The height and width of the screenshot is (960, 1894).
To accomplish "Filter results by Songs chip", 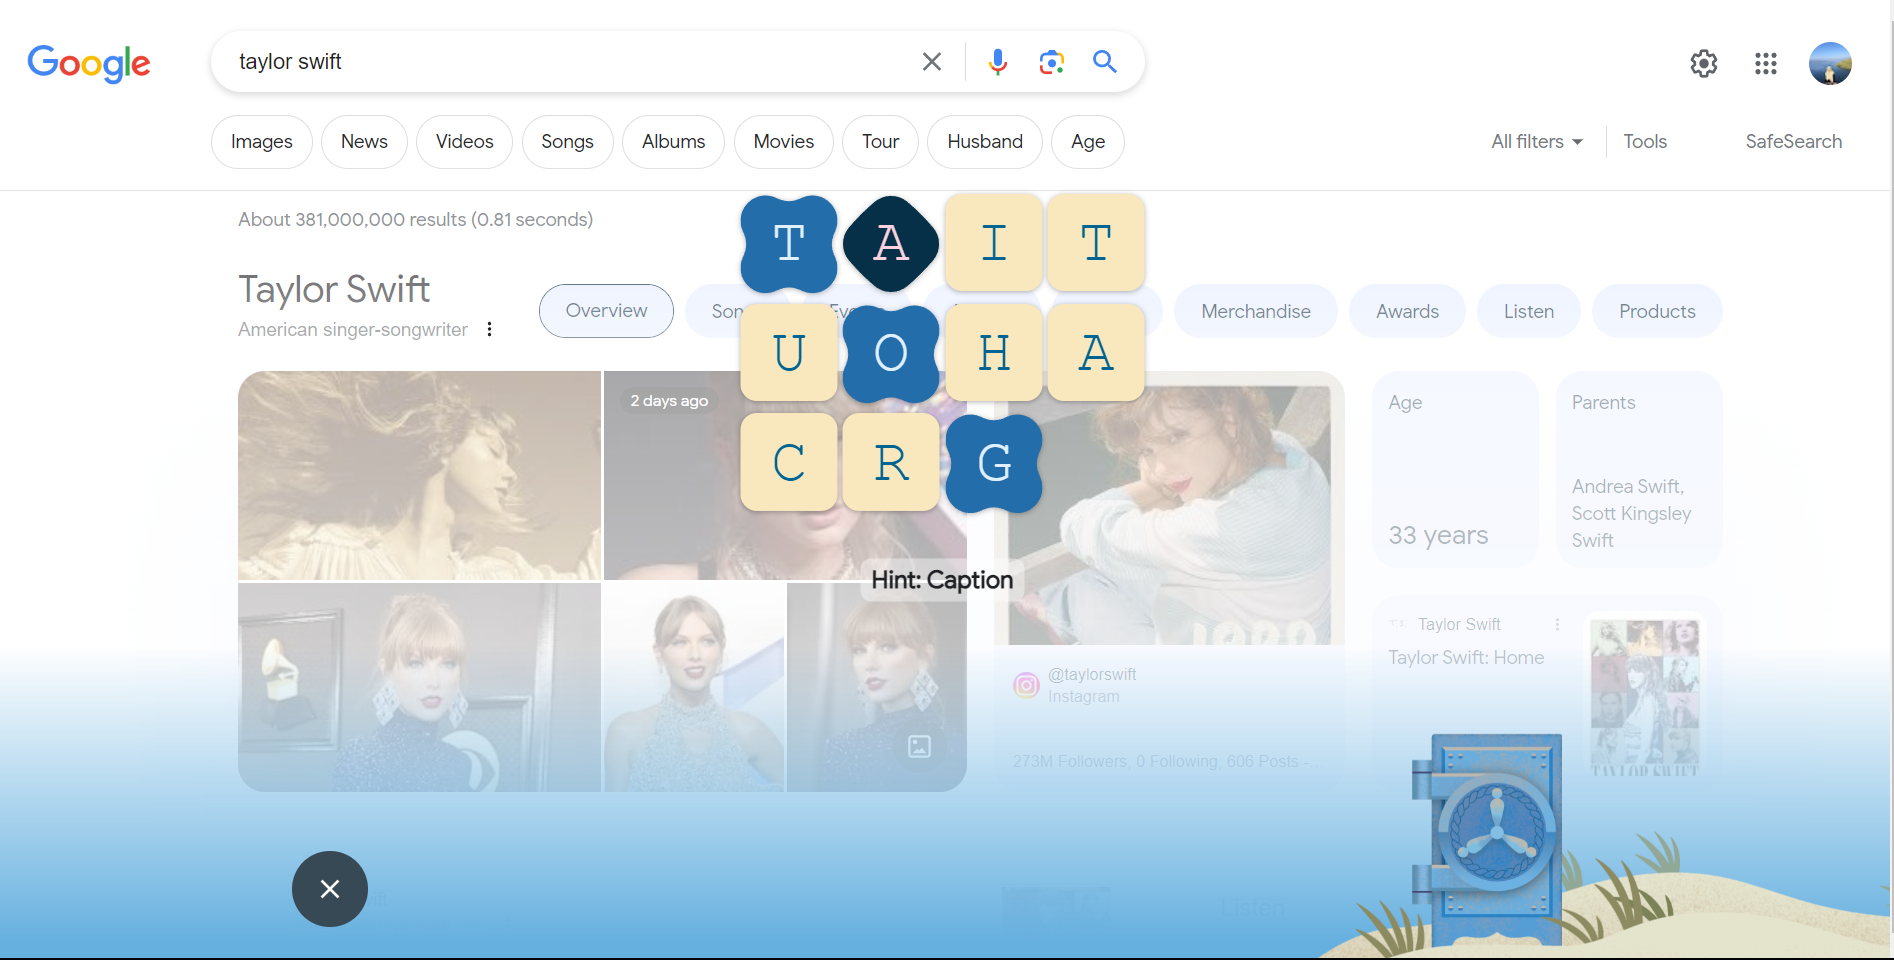I will pos(567,142).
